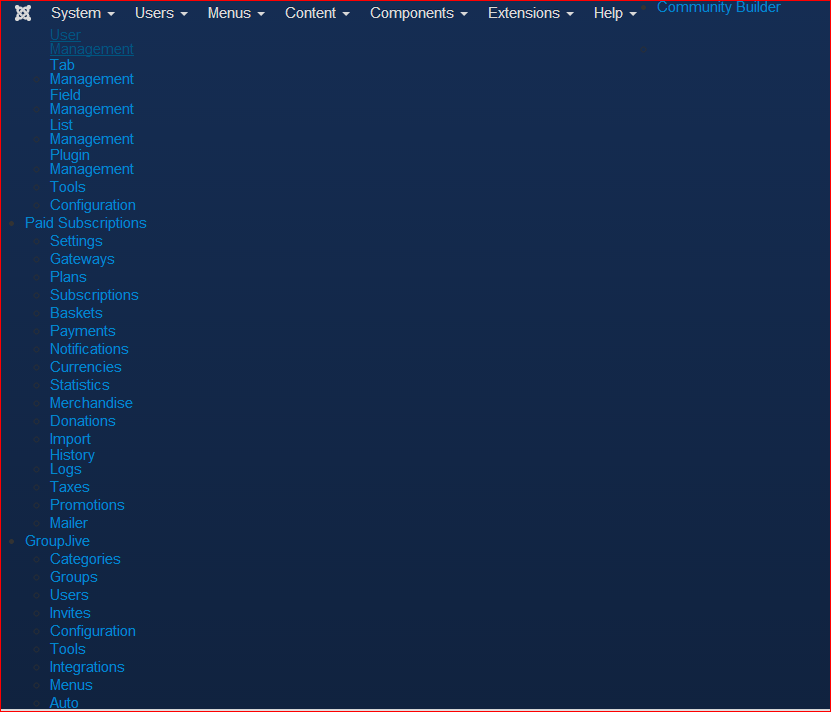
Task: Open Plugin Management
Action: pos(91,162)
